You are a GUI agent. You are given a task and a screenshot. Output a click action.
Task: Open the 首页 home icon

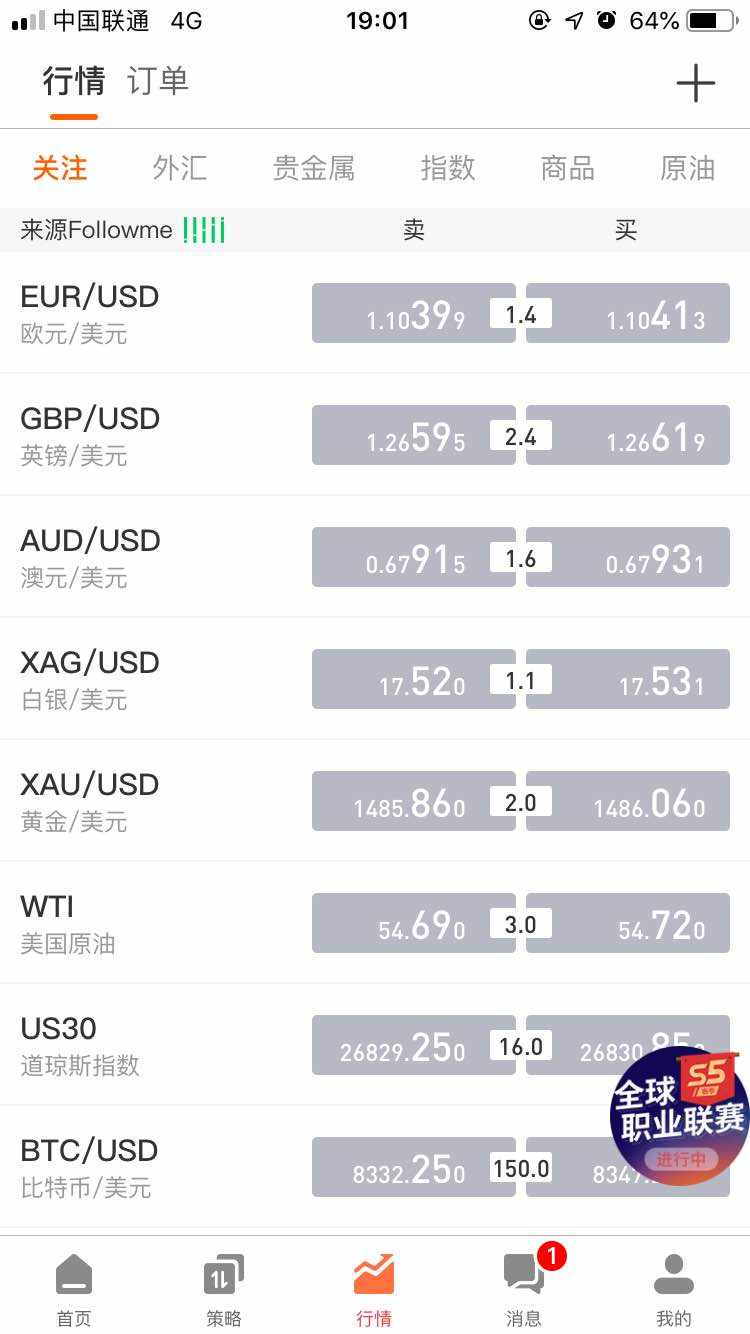(x=74, y=1275)
